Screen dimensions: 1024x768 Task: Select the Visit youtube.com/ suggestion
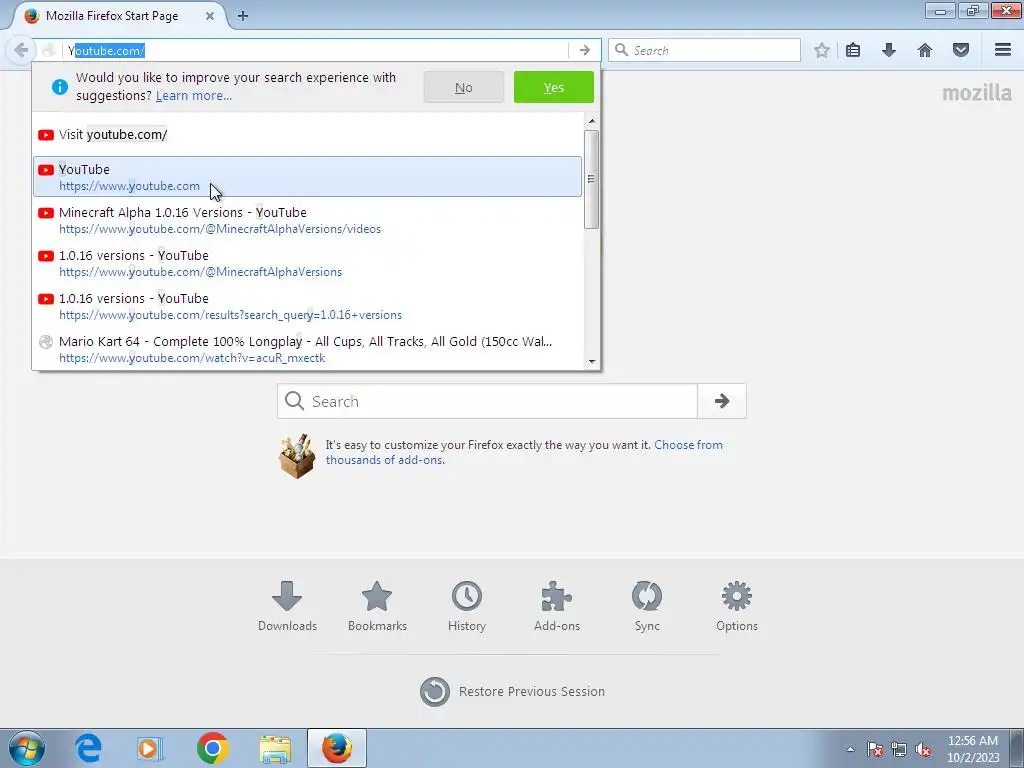point(307,135)
